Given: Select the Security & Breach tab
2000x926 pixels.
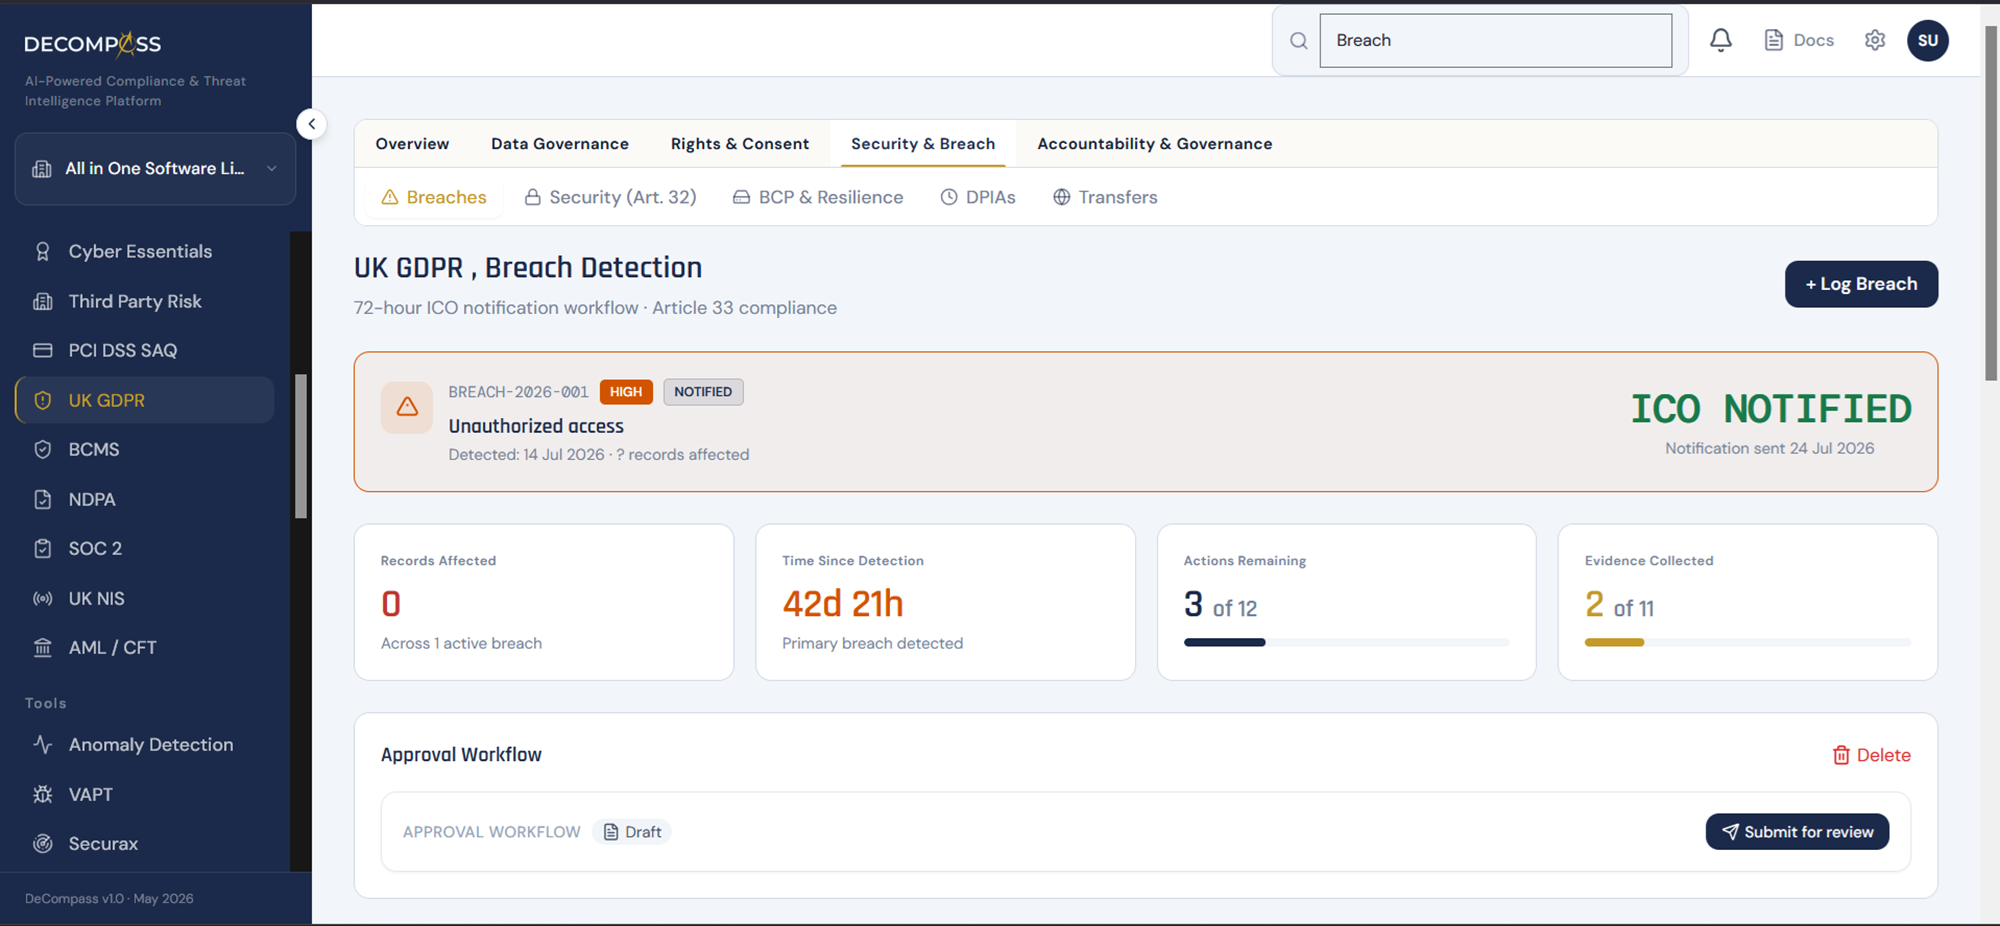Looking at the screenshot, I should click(x=923, y=144).
